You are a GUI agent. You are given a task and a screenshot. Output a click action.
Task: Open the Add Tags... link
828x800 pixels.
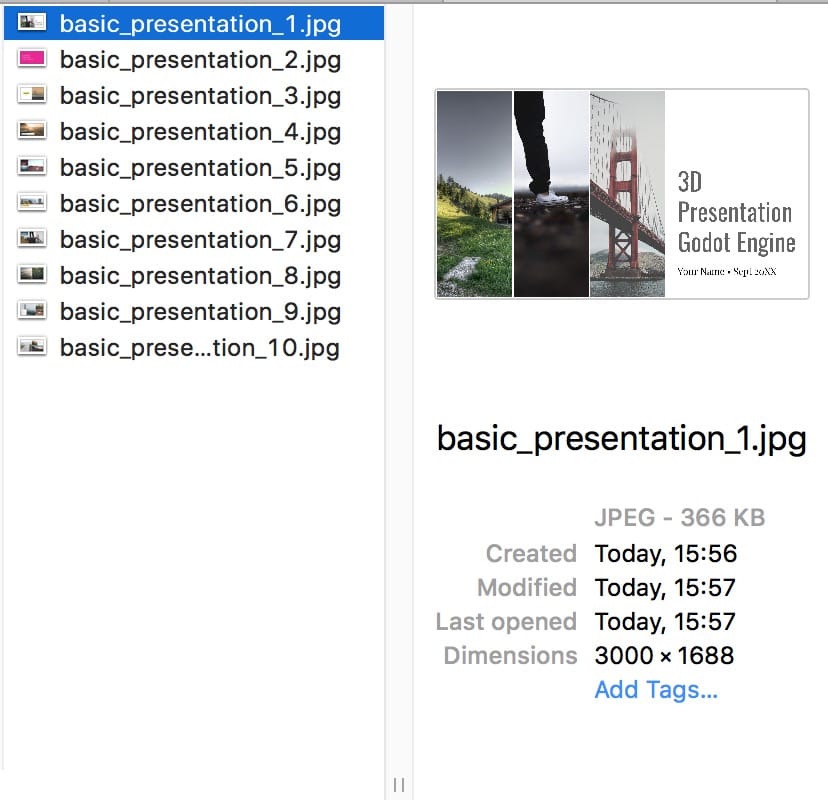click(x=656, y=690)
